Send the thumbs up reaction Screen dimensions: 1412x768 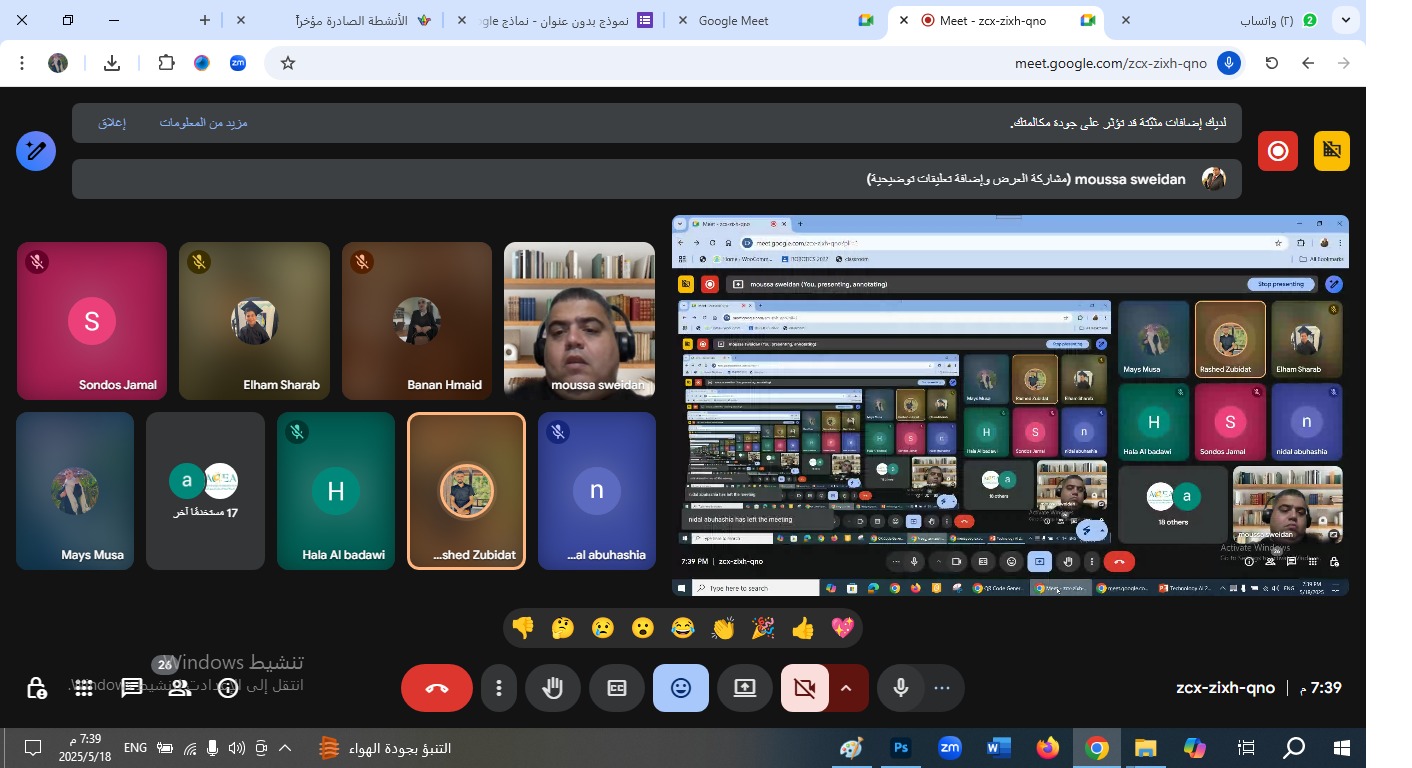pyautogui.click(x=803, y=628)
